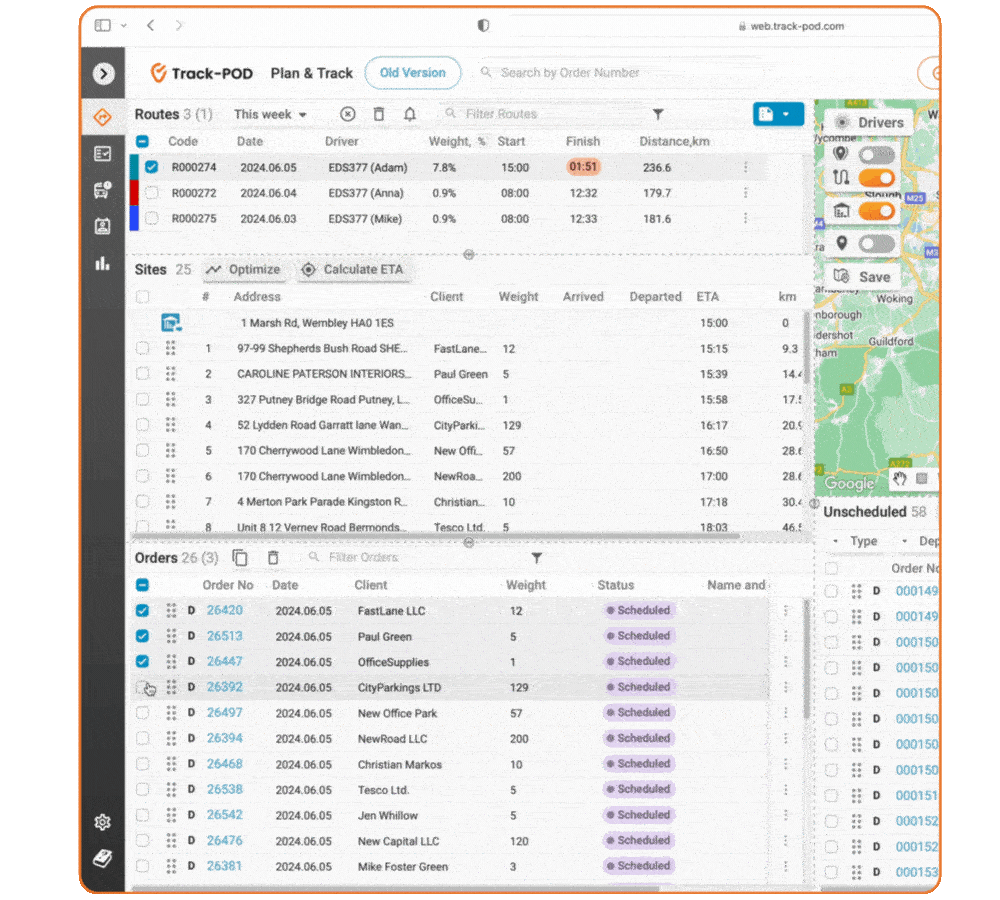Check order 26392 checkbox
This screenshot has height=900, width=1000.
tap(142, 687)
